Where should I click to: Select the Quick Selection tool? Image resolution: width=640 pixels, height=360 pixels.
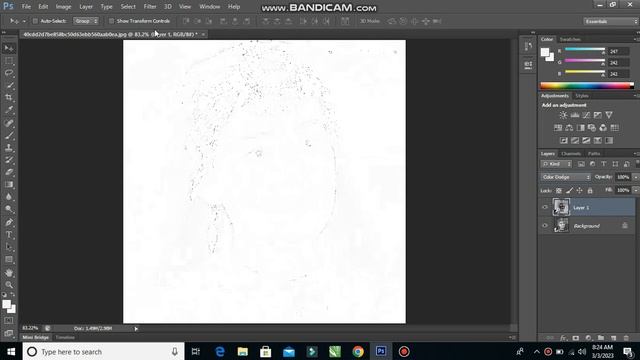tap(9, 85)
